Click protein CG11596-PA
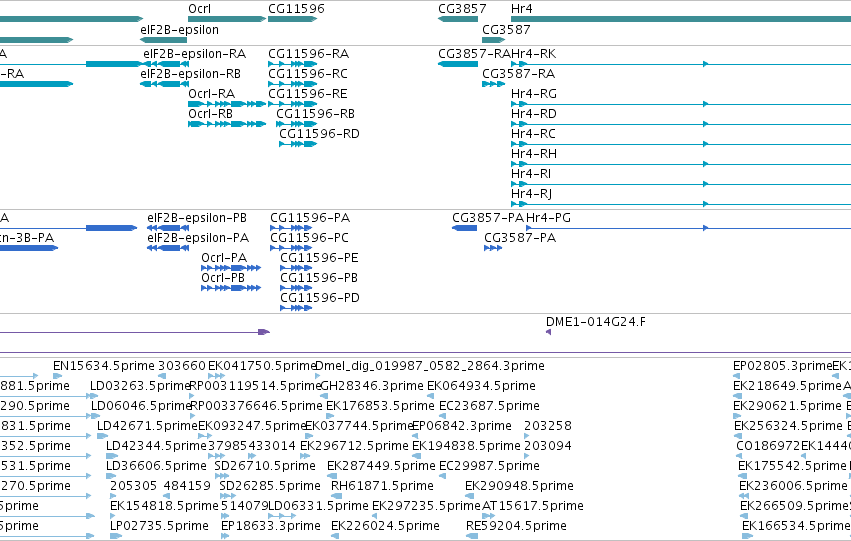 (310, 218)
